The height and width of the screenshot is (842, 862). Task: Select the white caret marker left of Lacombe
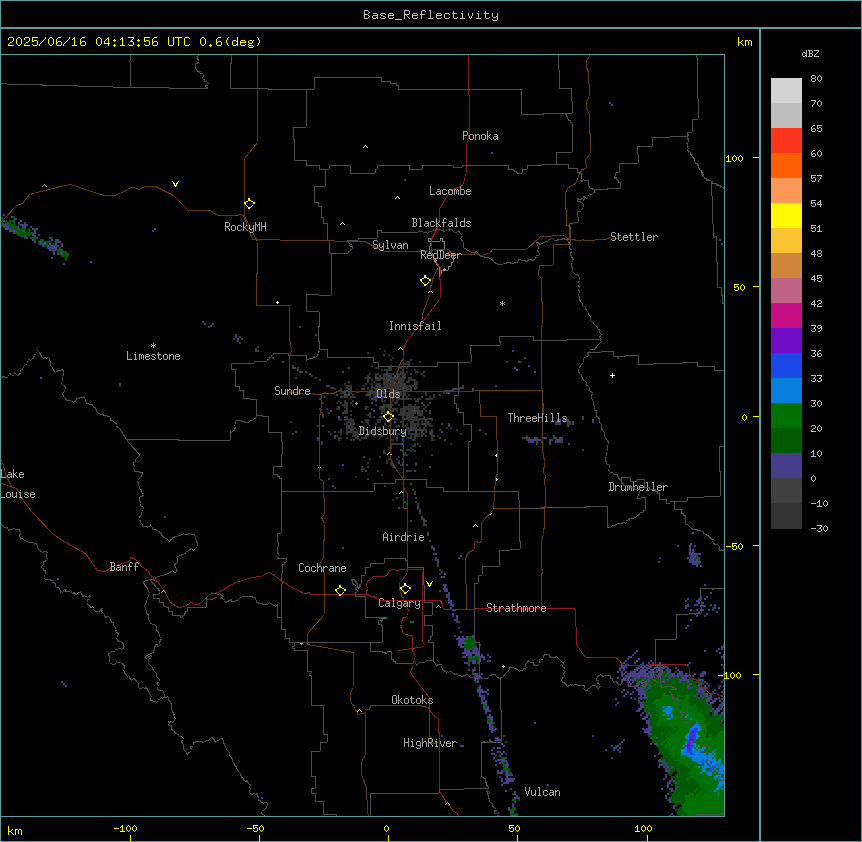tap(397, 198)
